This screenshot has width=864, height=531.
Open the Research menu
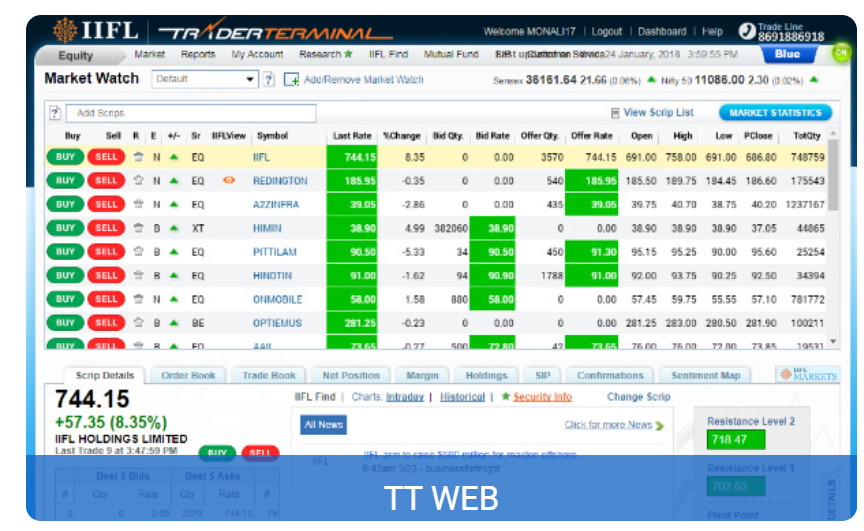click(326, 55)
